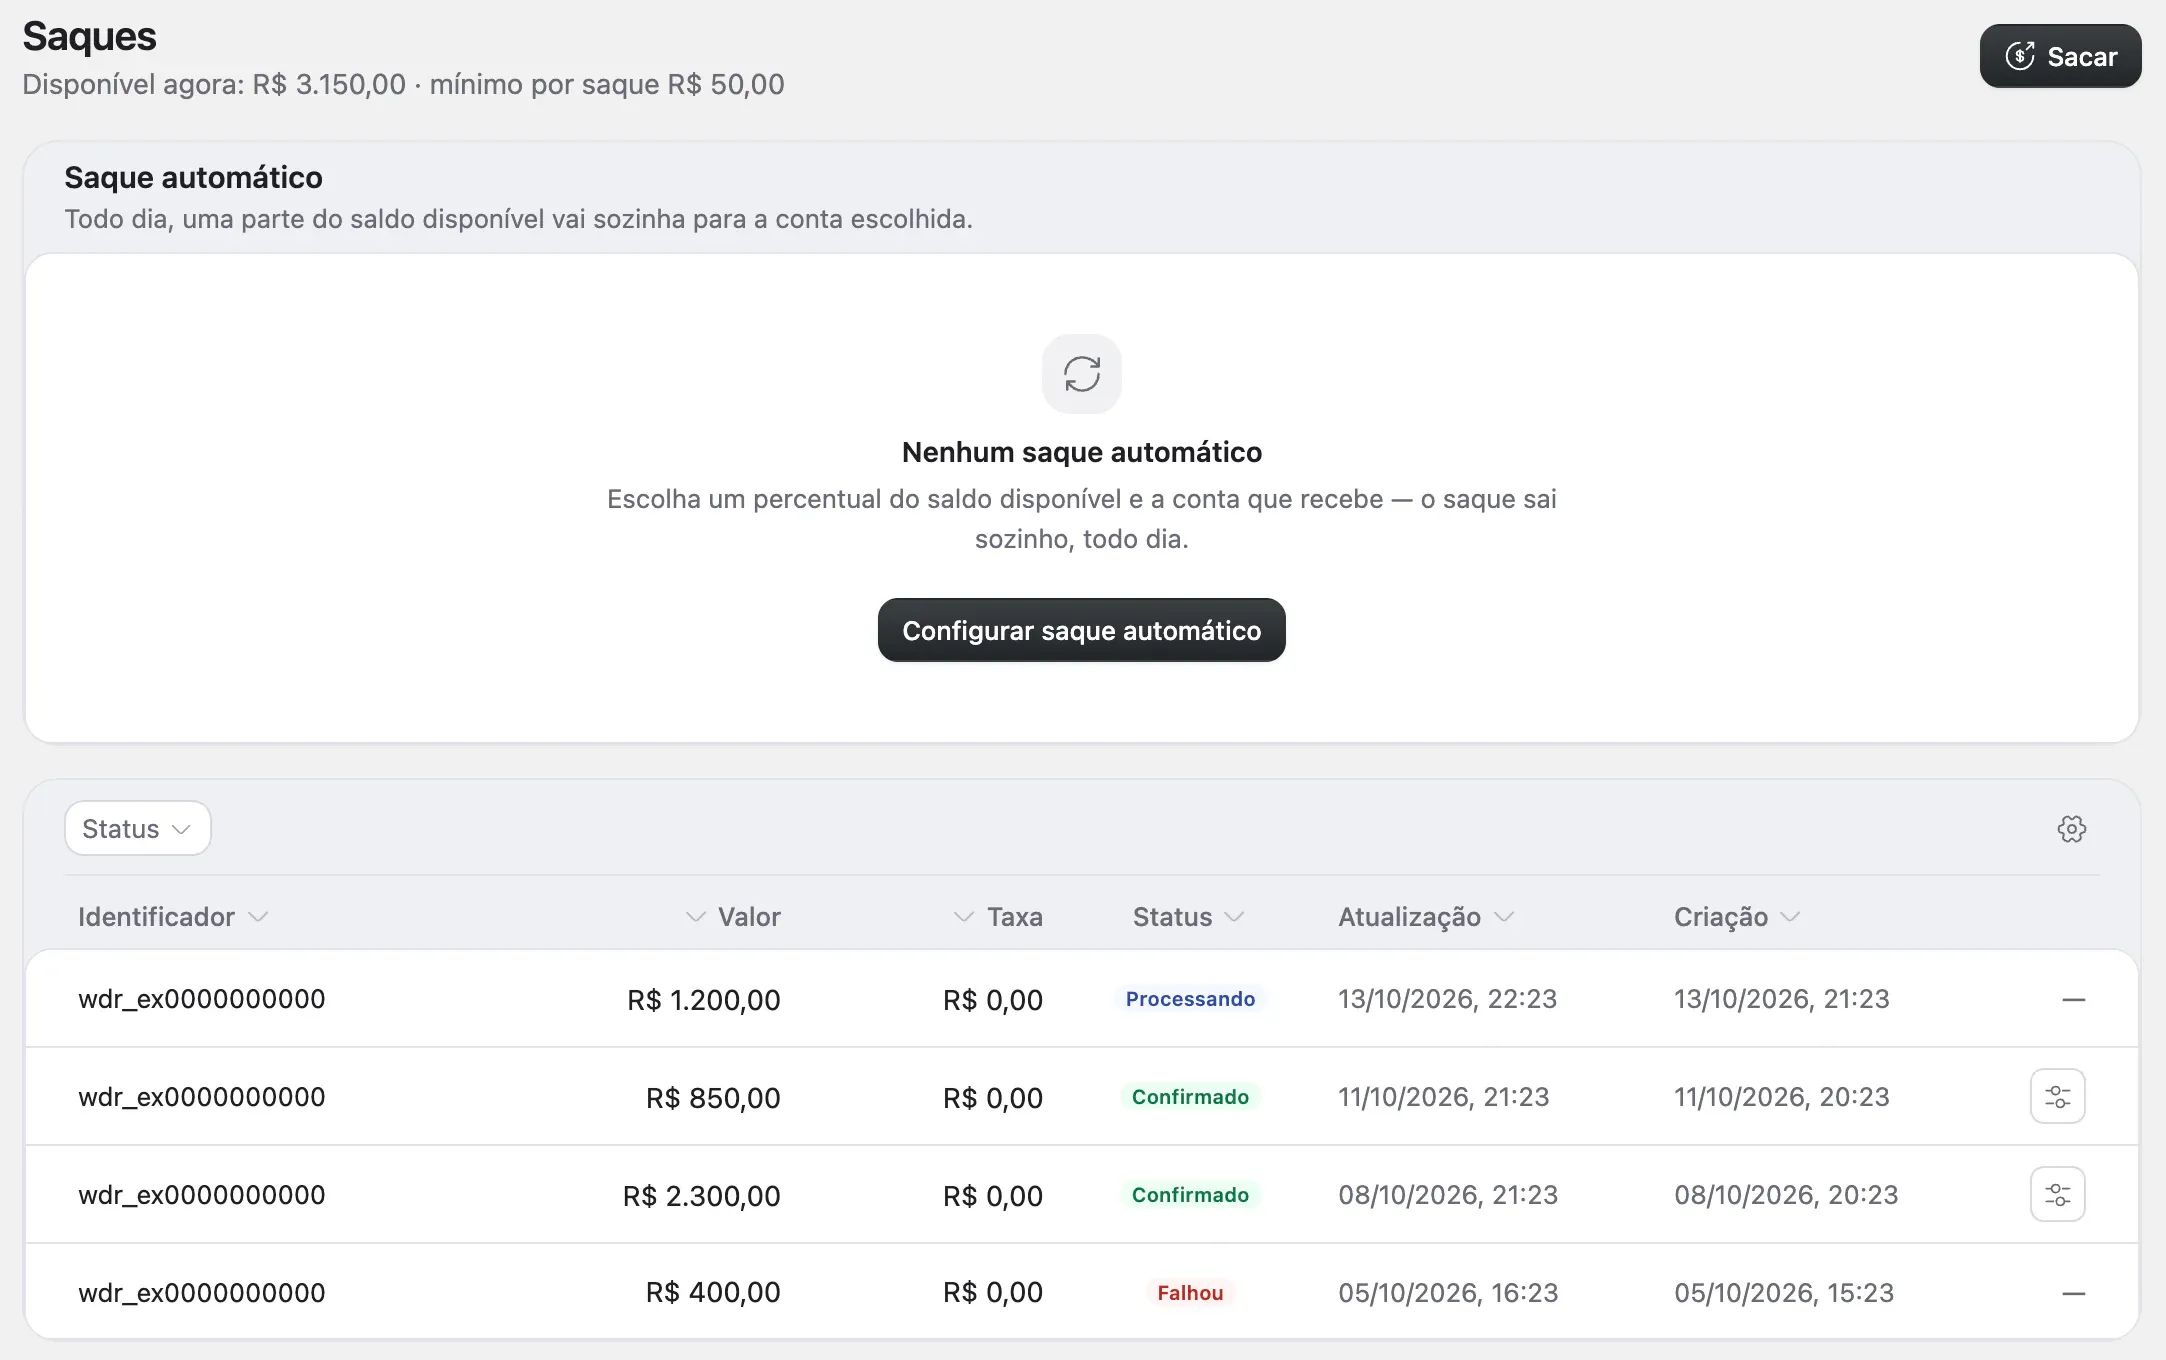Sort by Taxa column header
Viewport: 2166px width, 1360px height.
[998, 916]
